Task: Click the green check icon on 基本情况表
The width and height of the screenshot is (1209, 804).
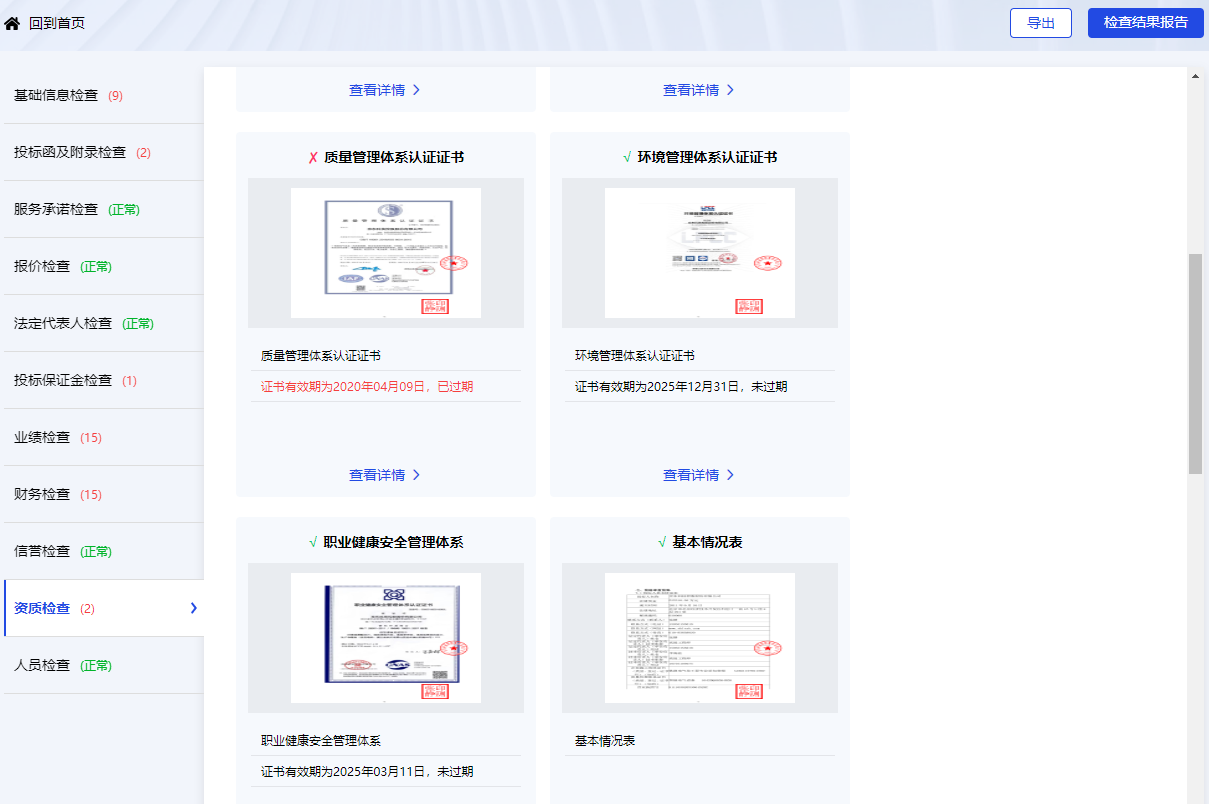Action: 662,543
